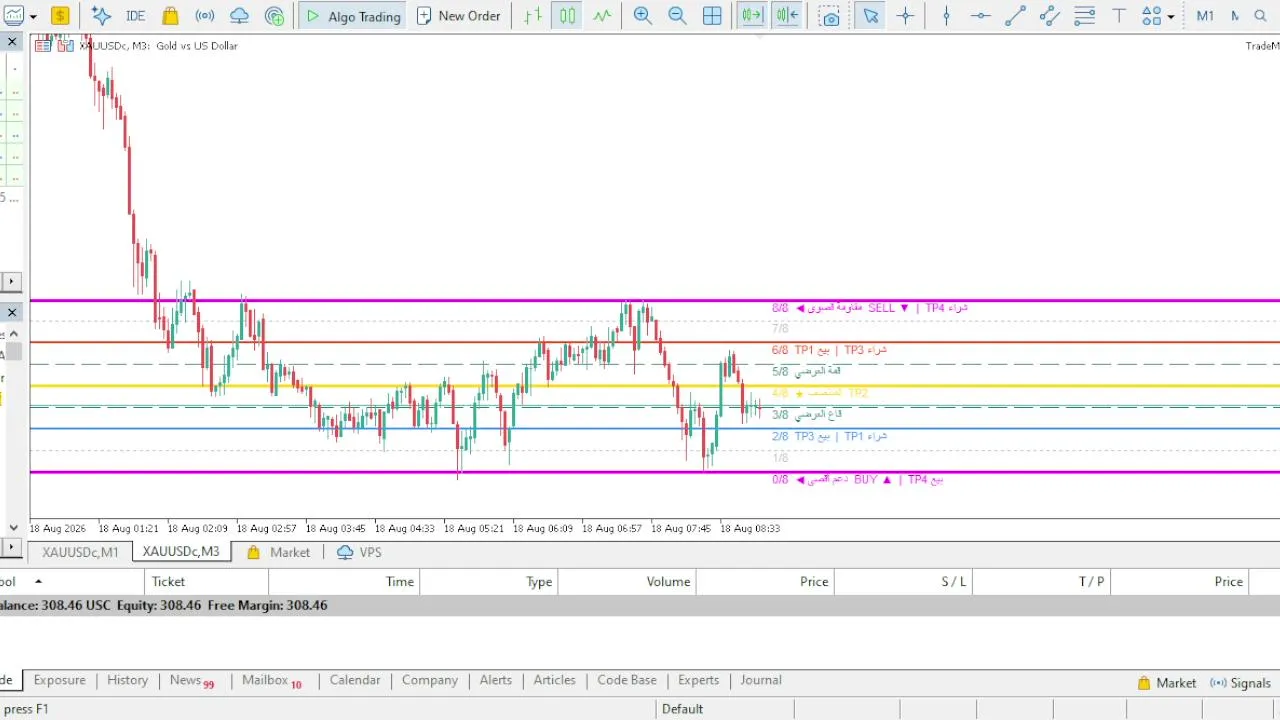Open the Experts toolbox tab
1280x720 pixels.
[698, 680]
